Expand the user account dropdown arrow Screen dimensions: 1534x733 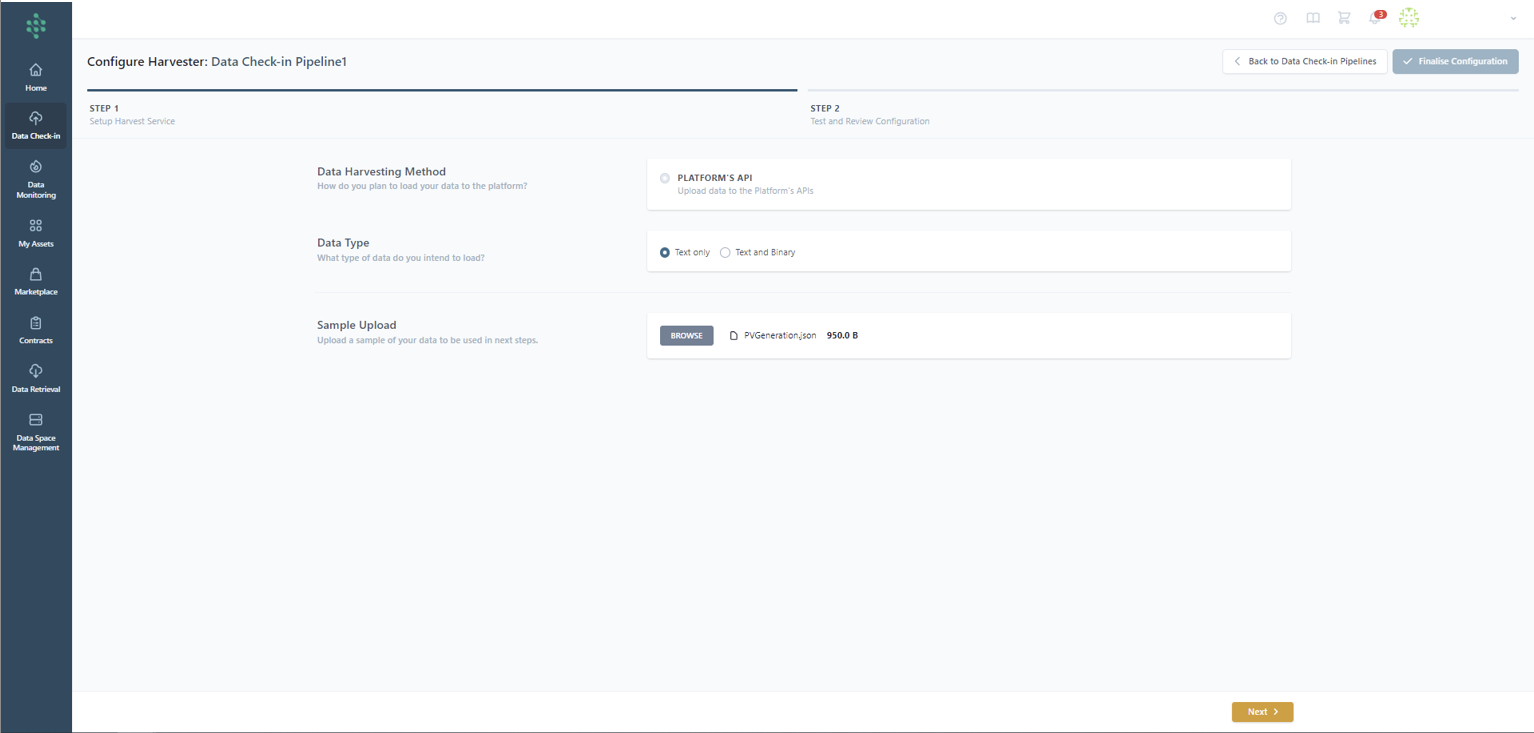point(1513,18)
